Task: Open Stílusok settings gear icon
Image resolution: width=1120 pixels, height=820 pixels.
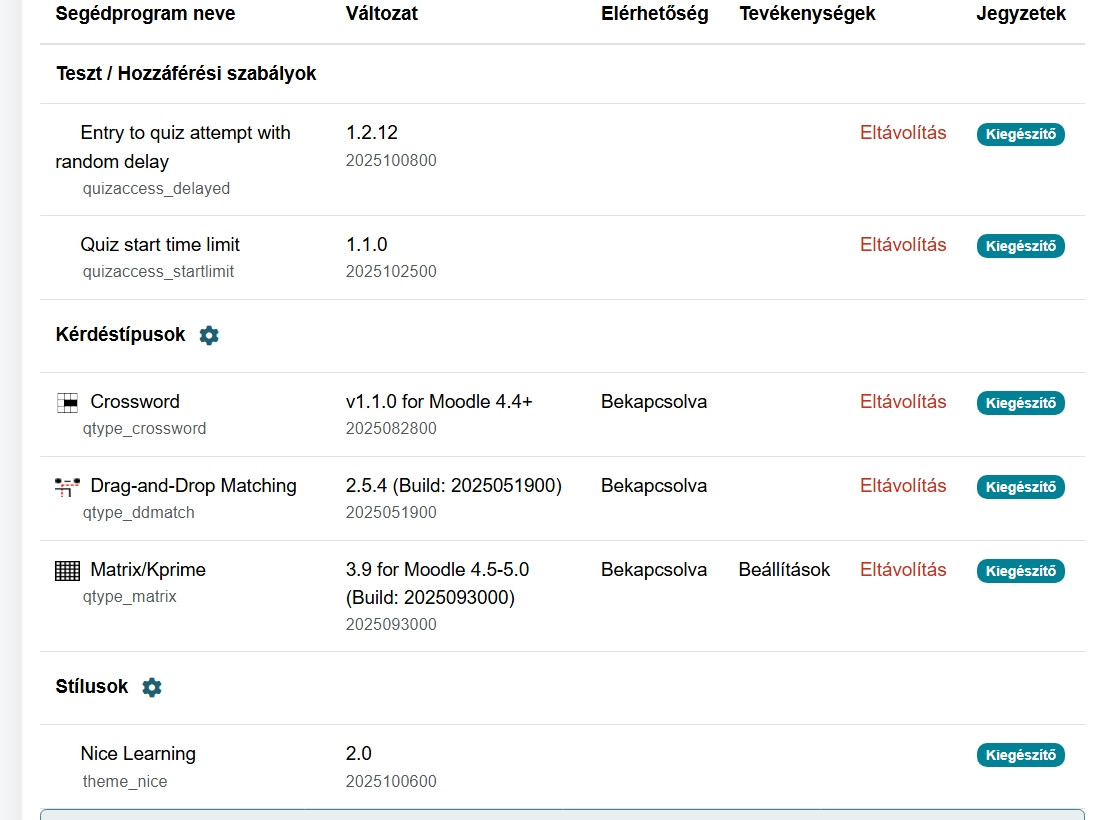Action: [152, 688]
